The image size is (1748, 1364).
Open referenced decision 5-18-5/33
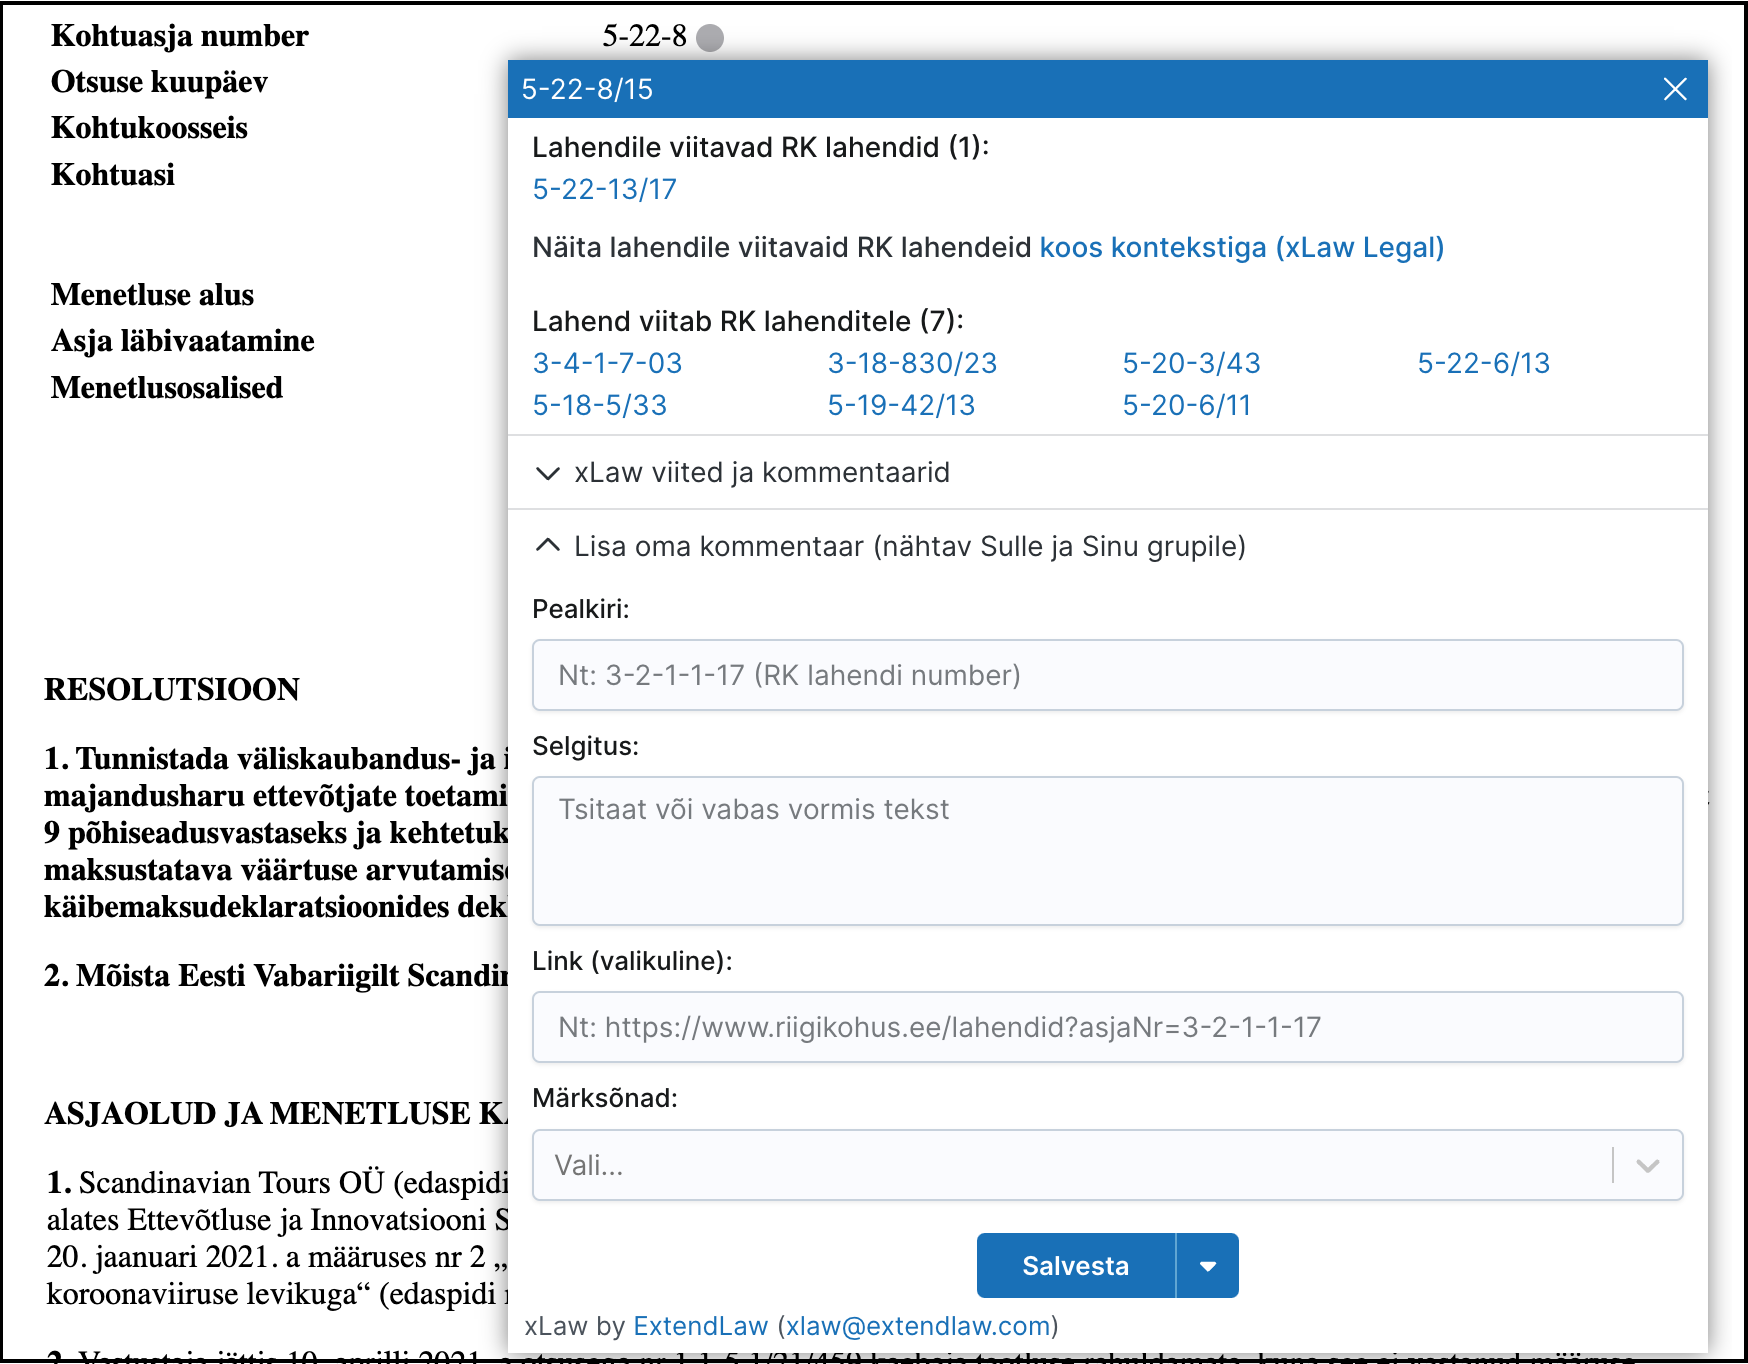(599, 405)
